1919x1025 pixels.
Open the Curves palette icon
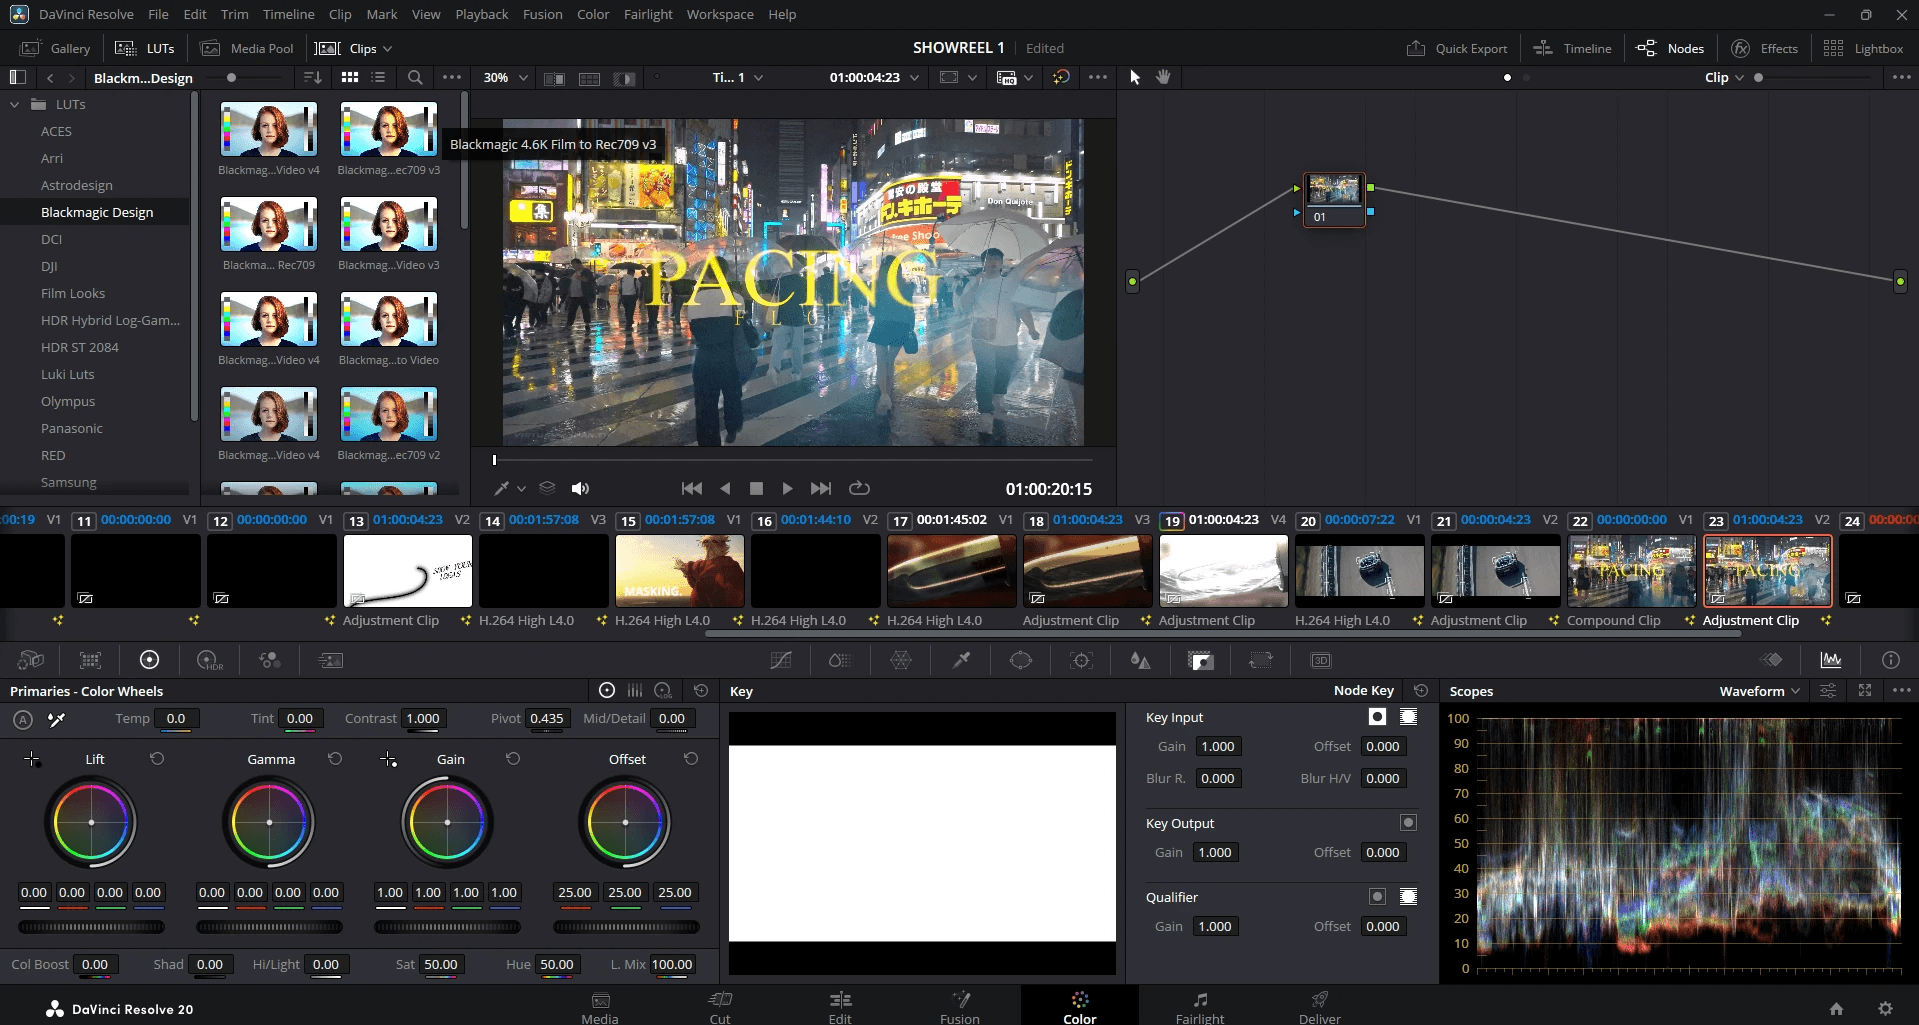pos(781,660)
